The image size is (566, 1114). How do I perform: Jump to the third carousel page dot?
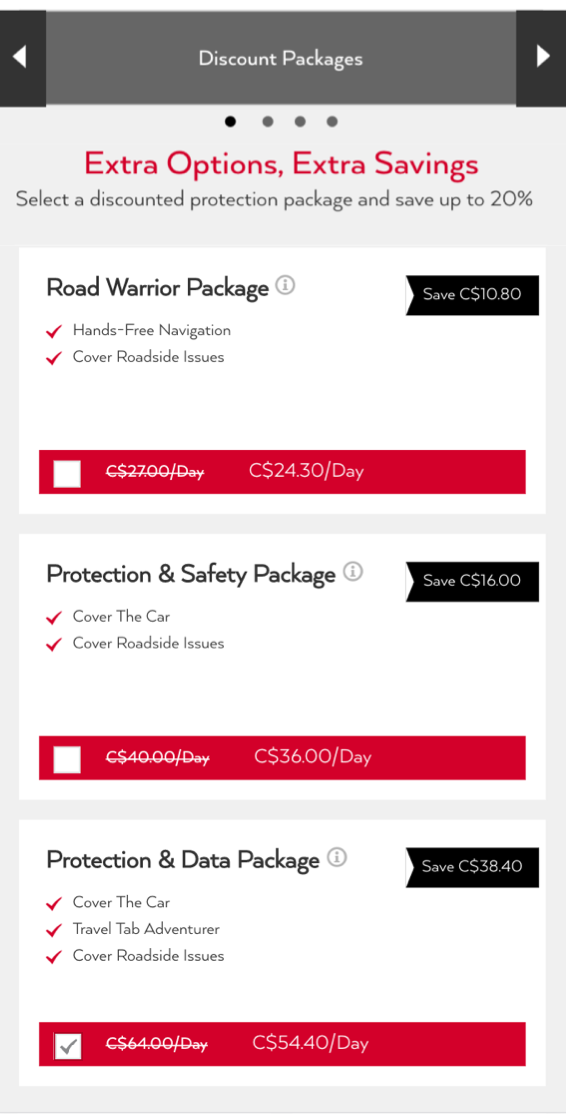click(x=300, y=121)
